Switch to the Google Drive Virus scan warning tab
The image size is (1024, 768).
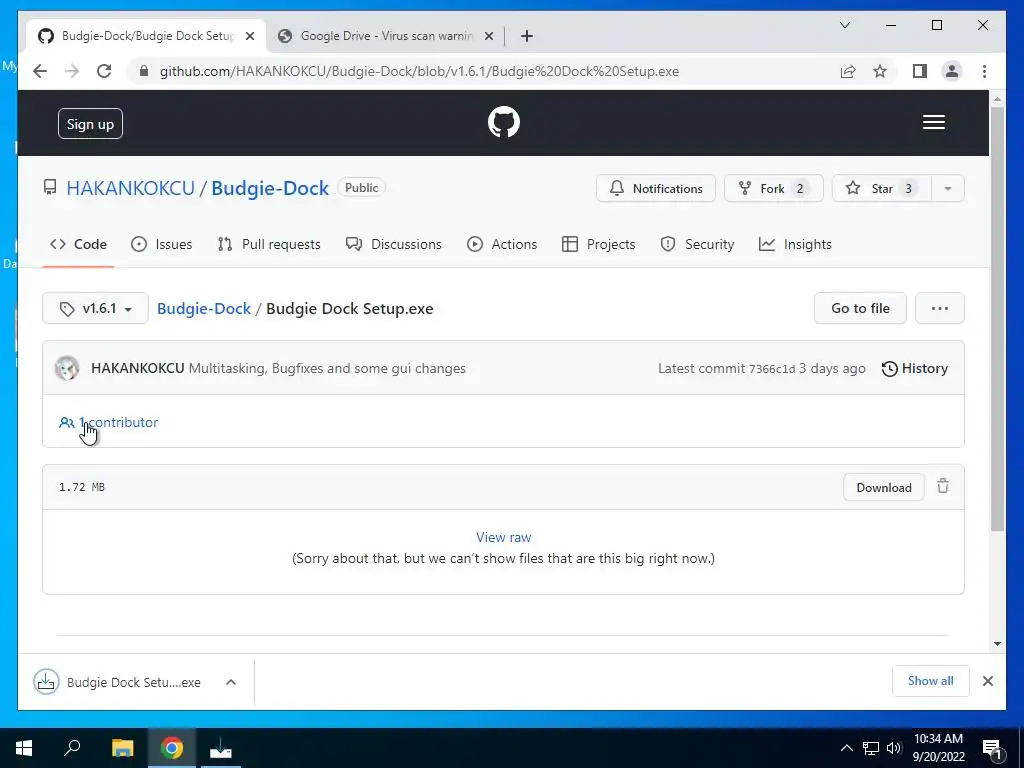coord(377,36)
